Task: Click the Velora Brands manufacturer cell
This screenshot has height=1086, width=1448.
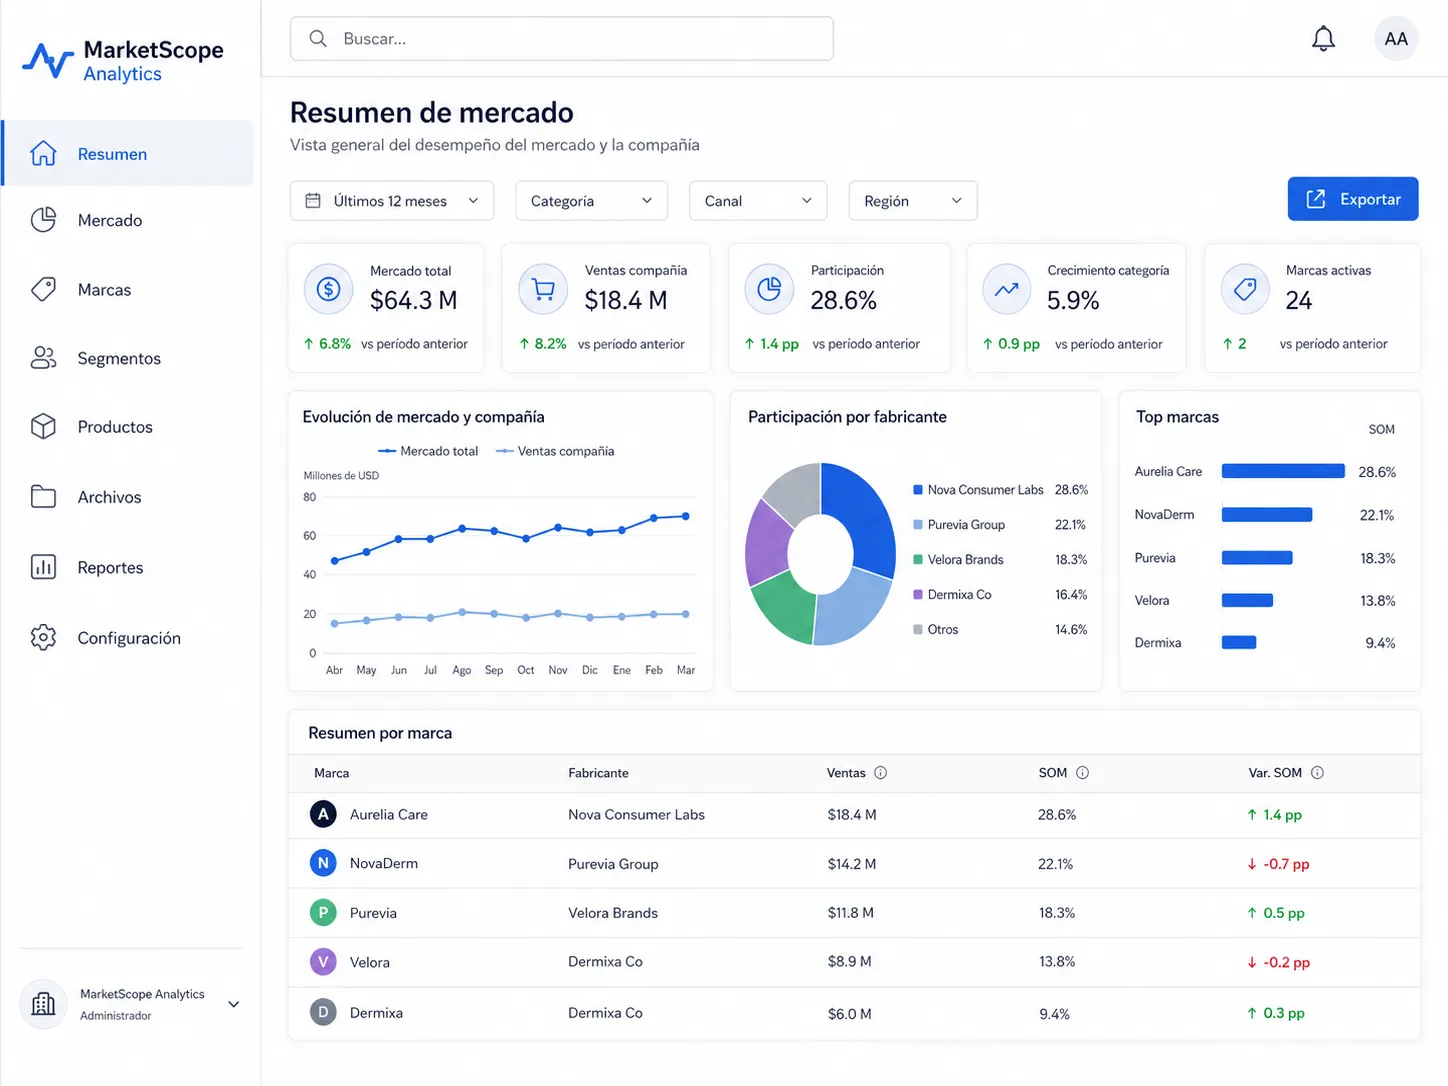Action: pos(613,913)
